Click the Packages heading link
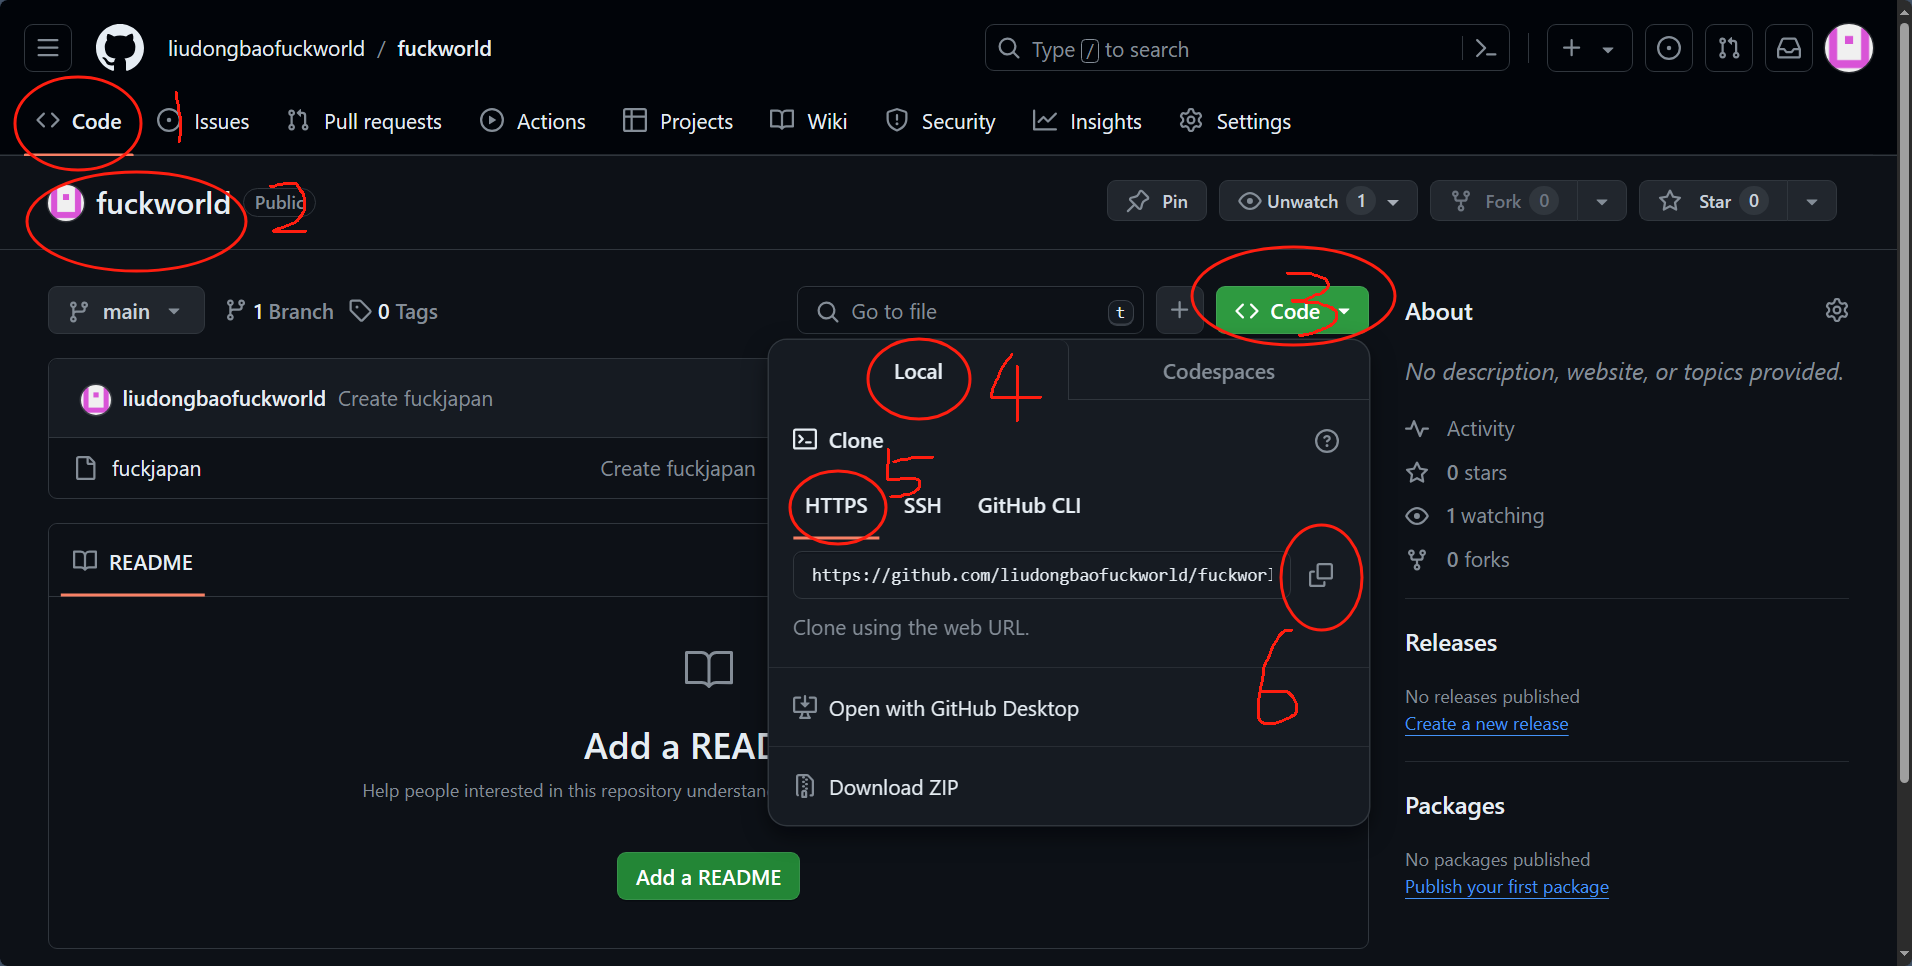 click(x=1454, y=806)
